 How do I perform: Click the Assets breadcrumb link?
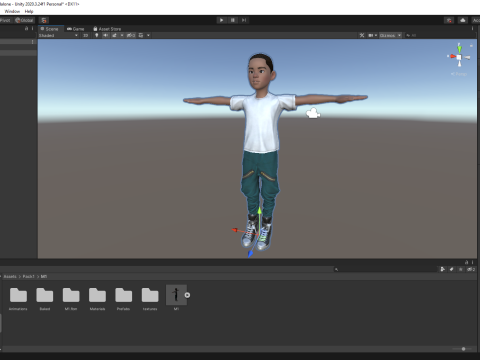[10, 277]
